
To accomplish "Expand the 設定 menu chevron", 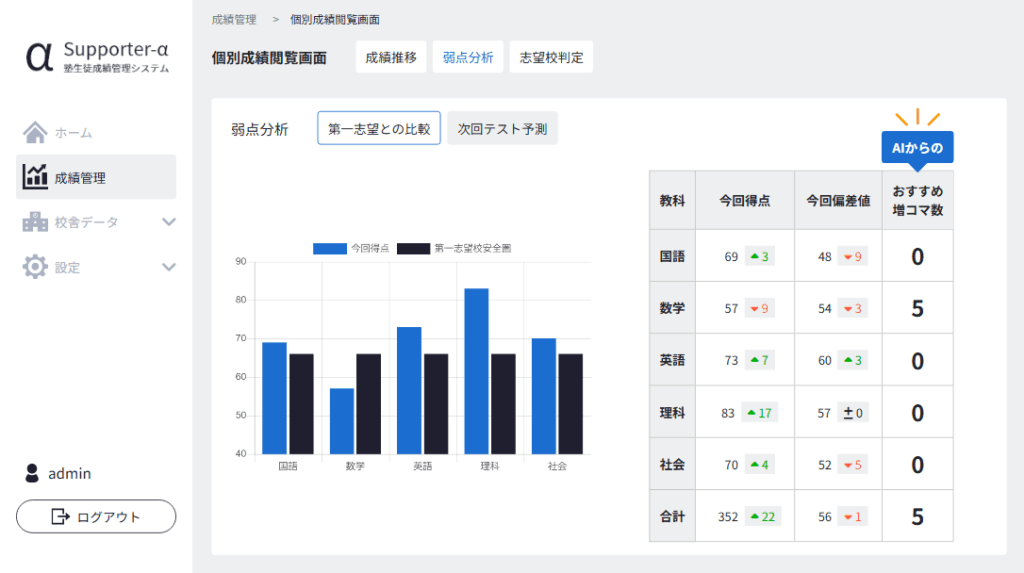I will coord(168,267).
